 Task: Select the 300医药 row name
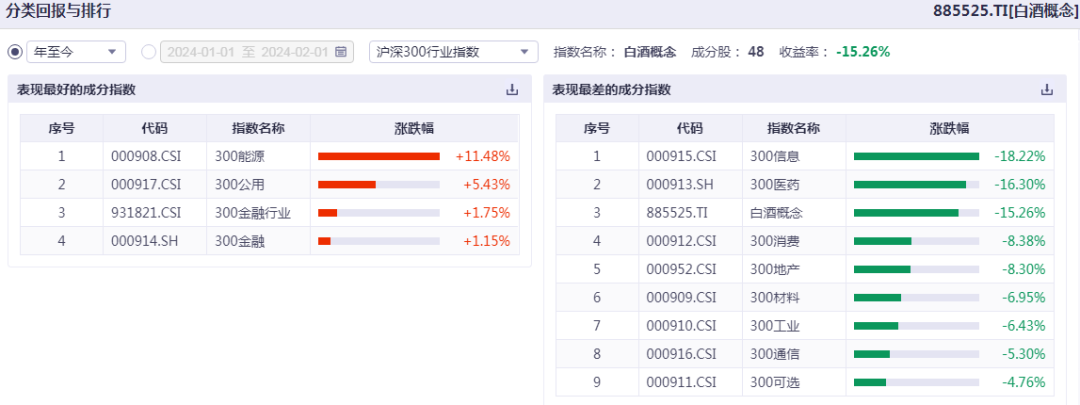click(x=775, y=185)
